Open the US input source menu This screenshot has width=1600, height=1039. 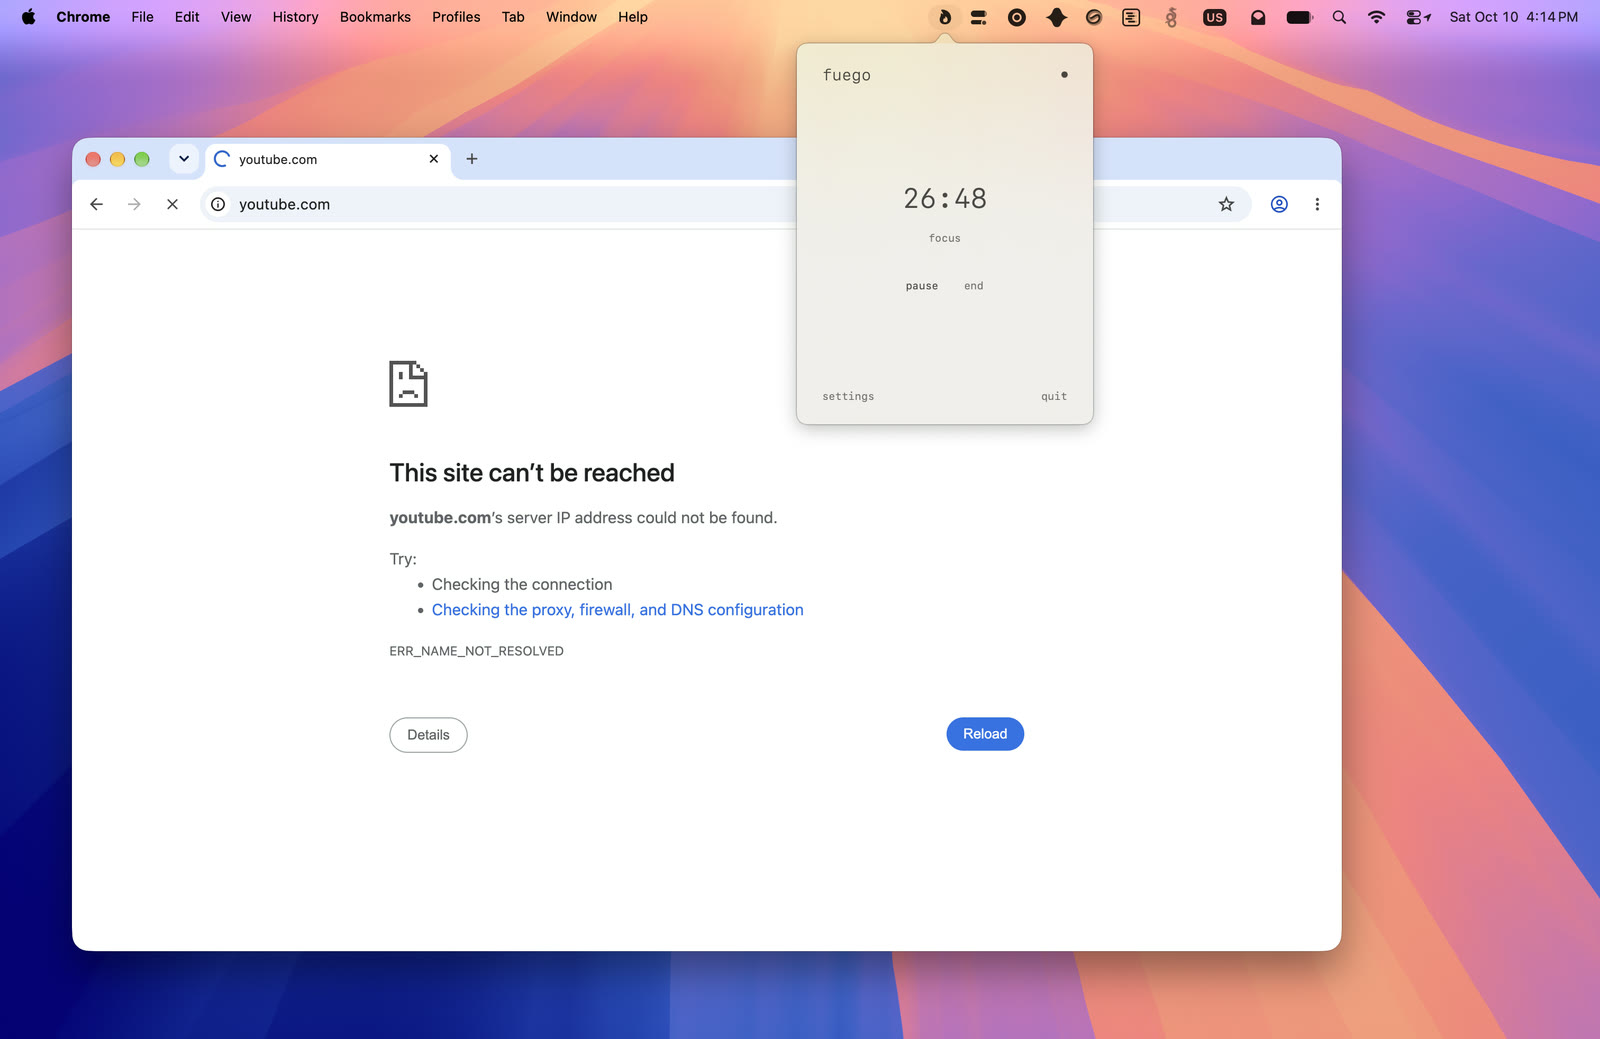[1214, 17]
